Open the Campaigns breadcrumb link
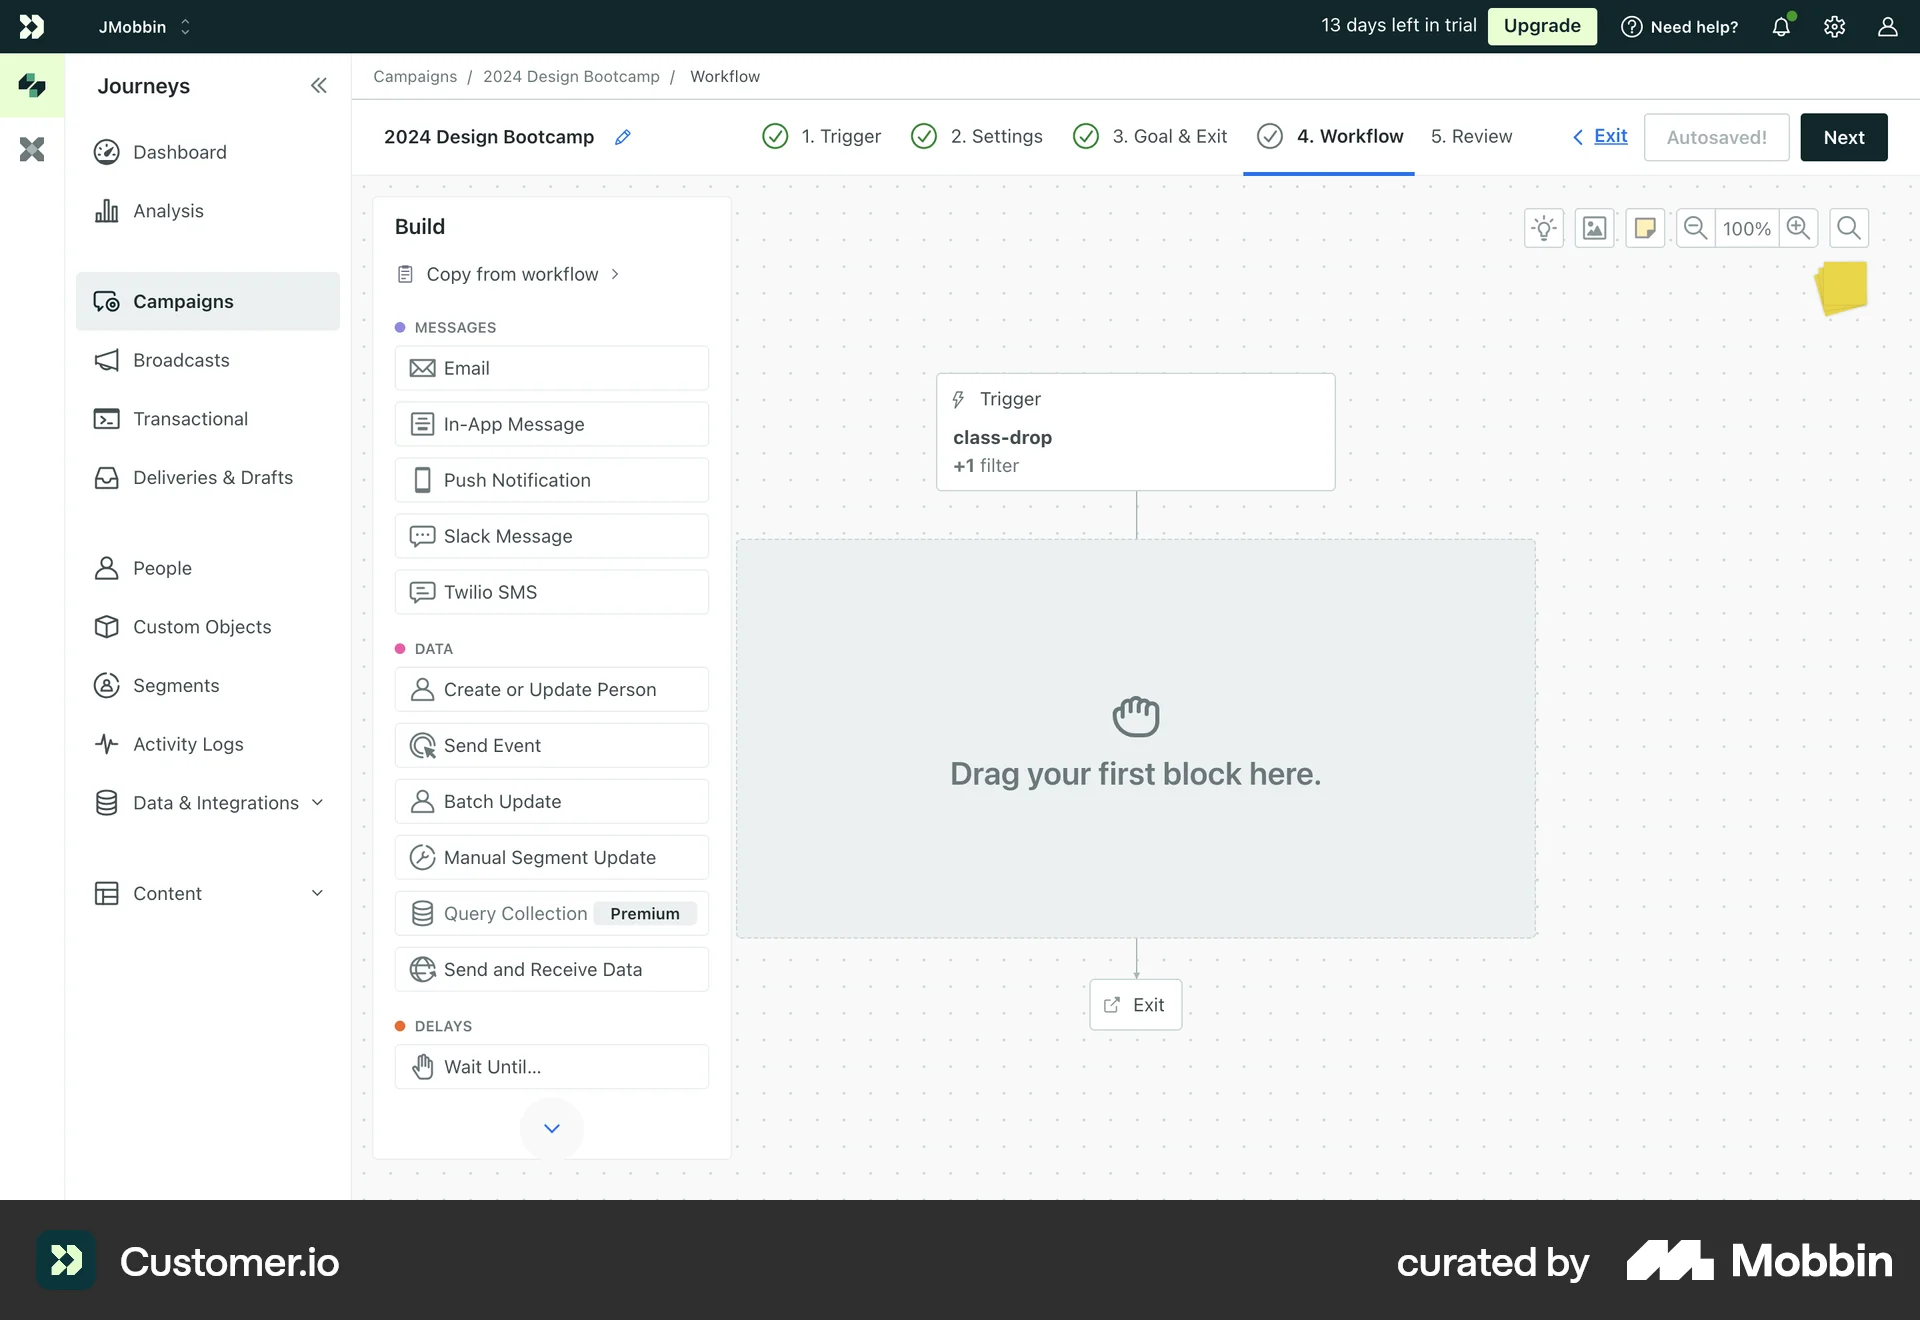Image resolution: width=1920 pixels, height=1320 pixels. [x=414, y=76]
